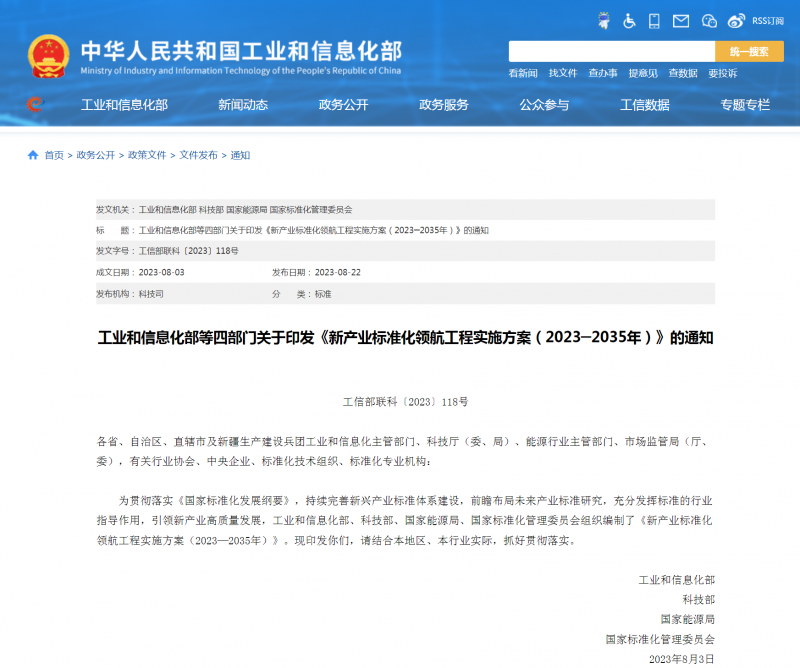Click the centered document number under headline

coord(406,402)
